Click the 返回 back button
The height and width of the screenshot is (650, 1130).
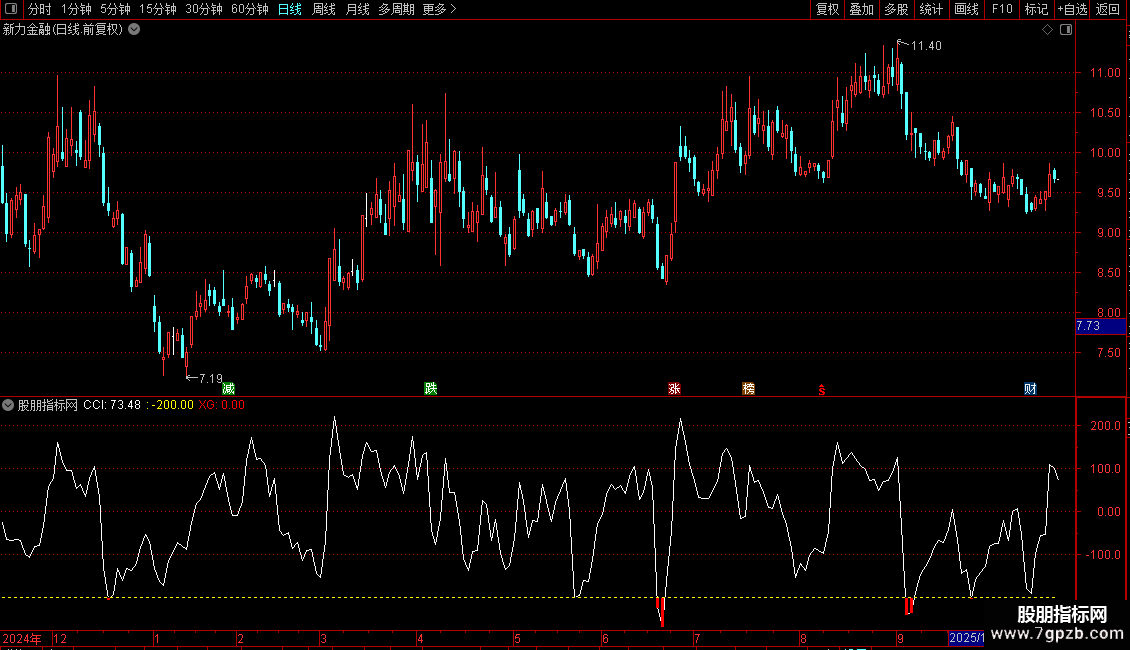click(1108, 9)
